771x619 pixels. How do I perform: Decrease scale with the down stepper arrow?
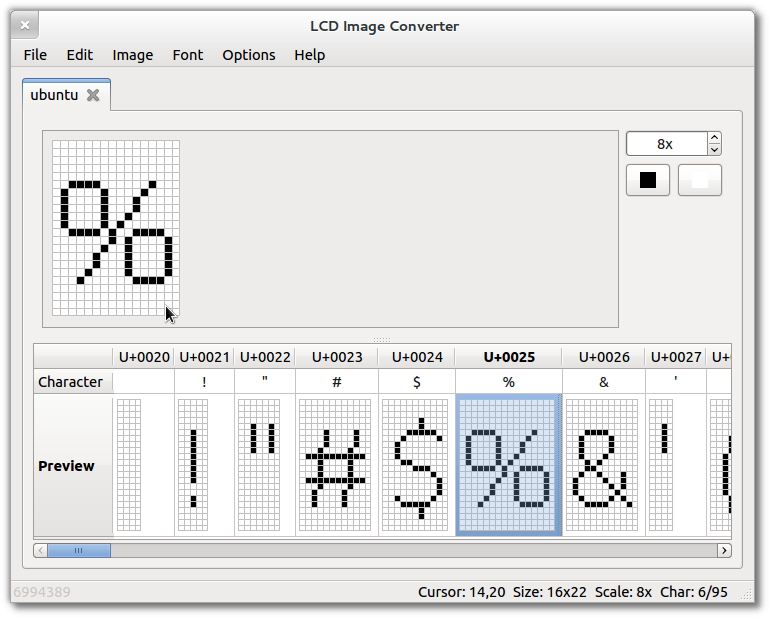tap(714, 149)
